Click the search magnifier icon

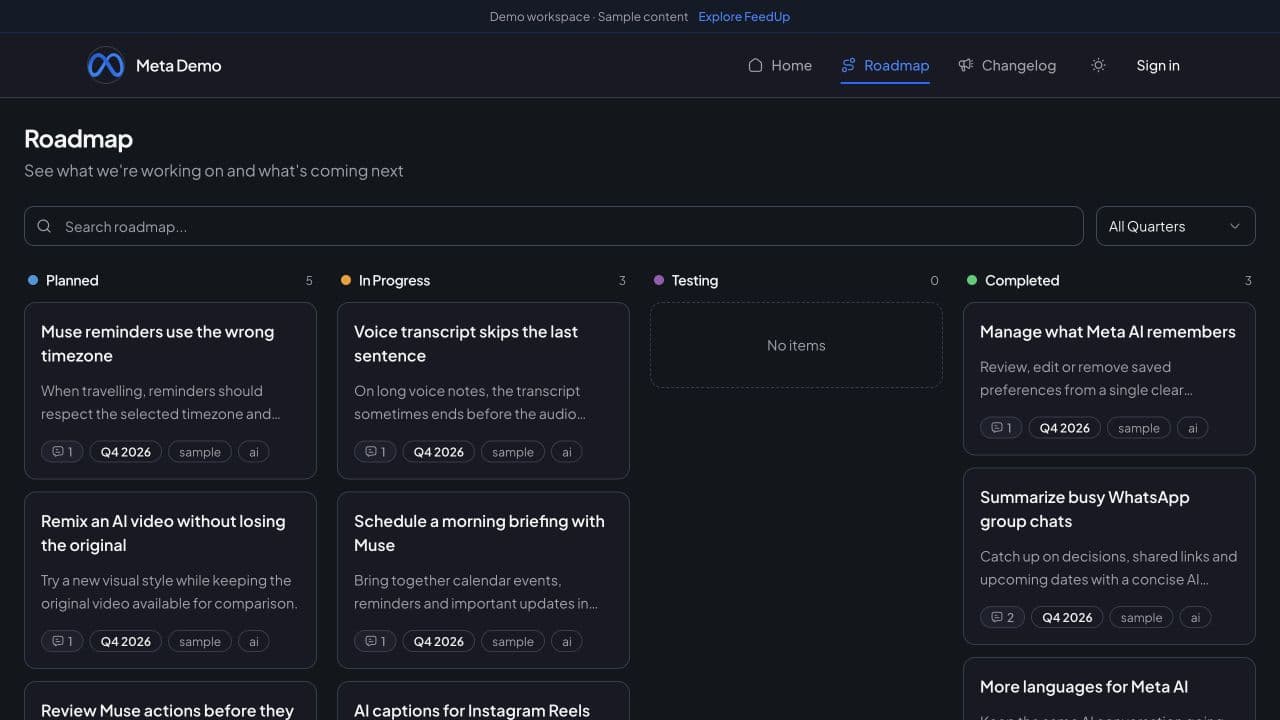click(x=44, y=226)
